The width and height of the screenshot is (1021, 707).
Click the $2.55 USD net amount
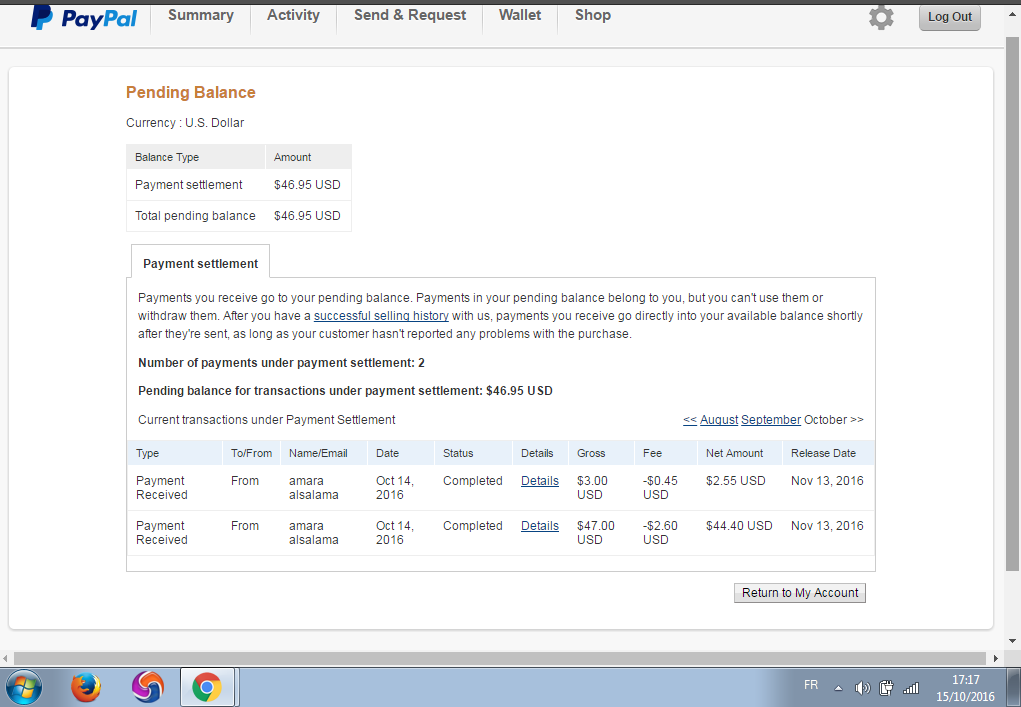coord(735,480)
